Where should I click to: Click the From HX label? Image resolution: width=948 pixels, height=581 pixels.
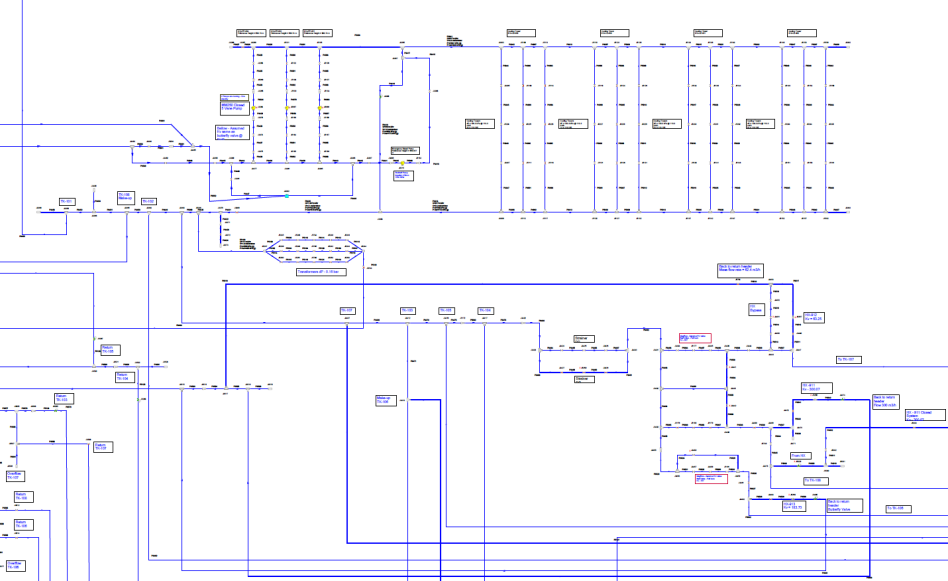click(799, 455)
